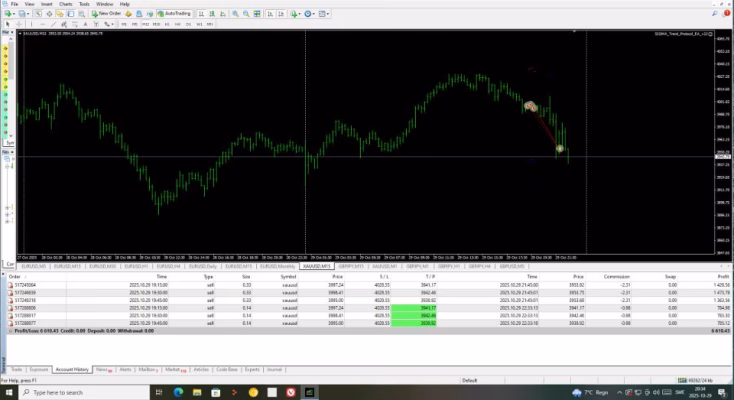Toggle the Navigator panel toolbar icon

click(x=60, y=14)
